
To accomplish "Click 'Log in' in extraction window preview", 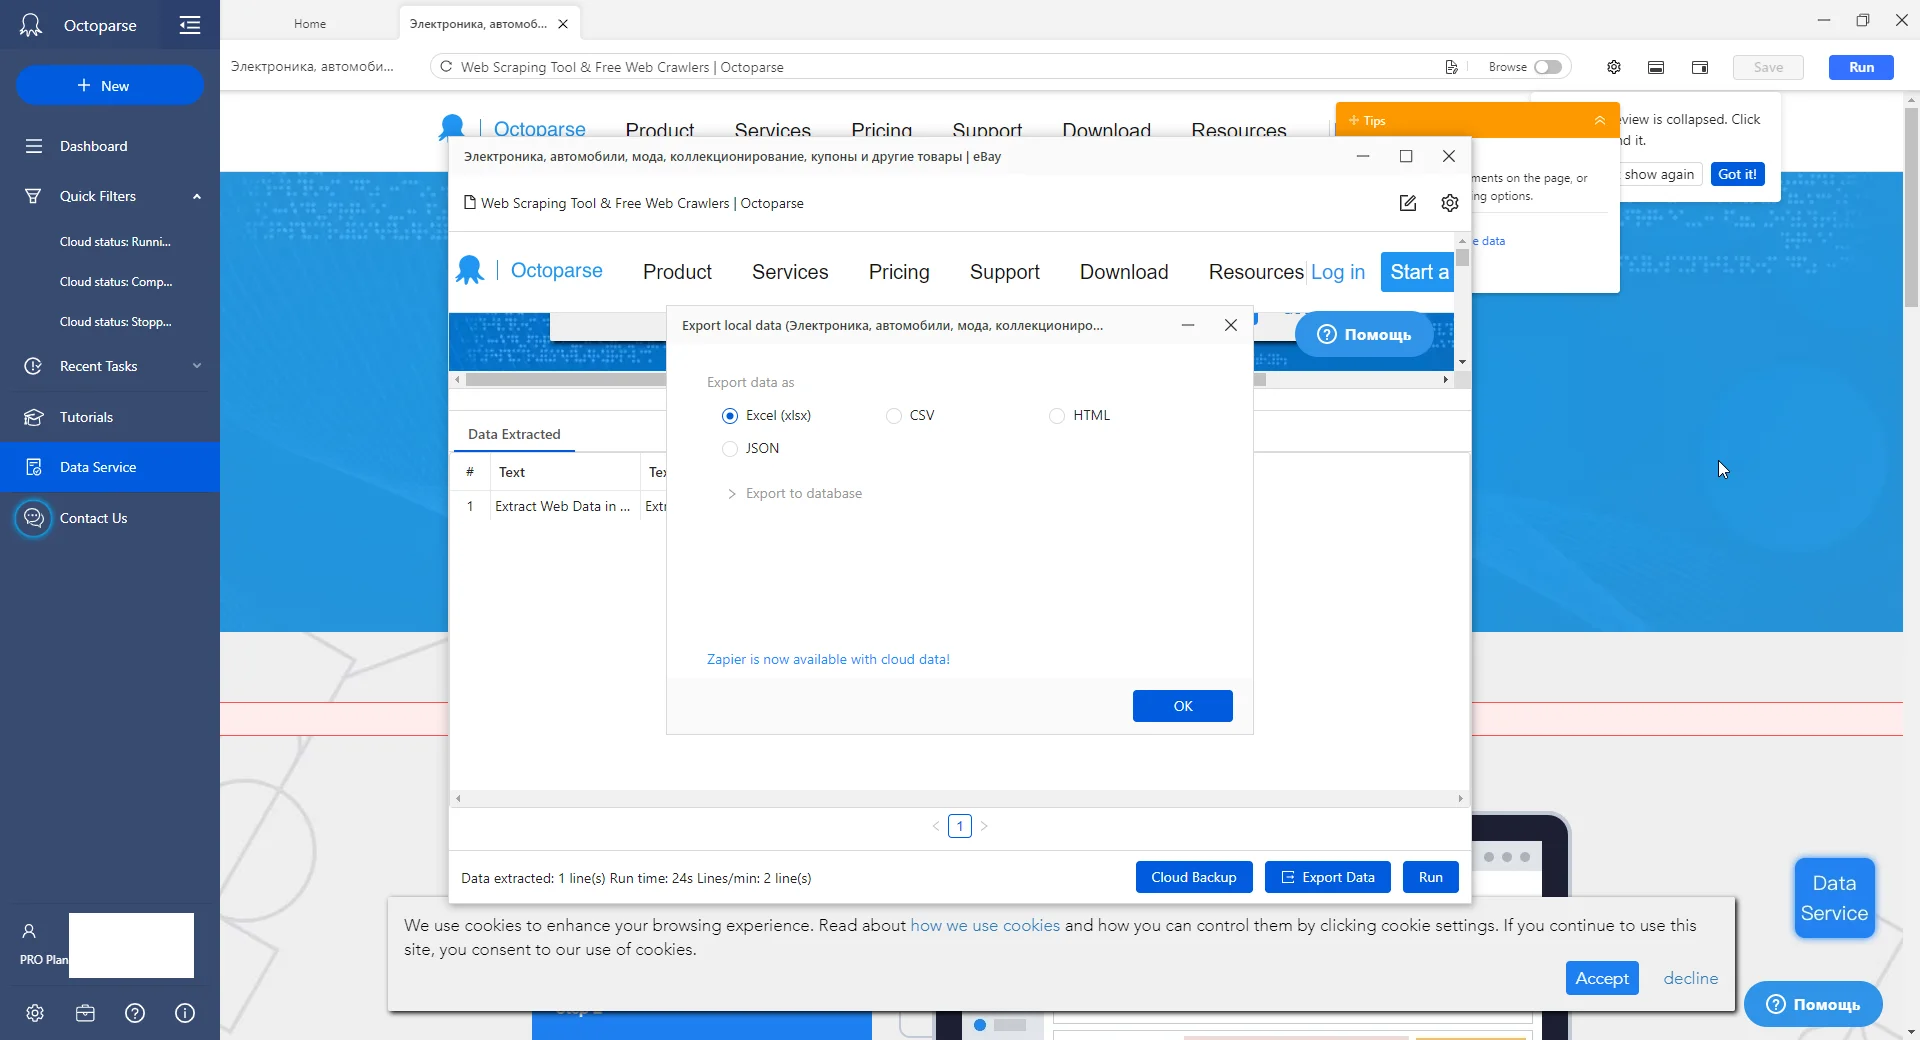I will point(1338,272).
